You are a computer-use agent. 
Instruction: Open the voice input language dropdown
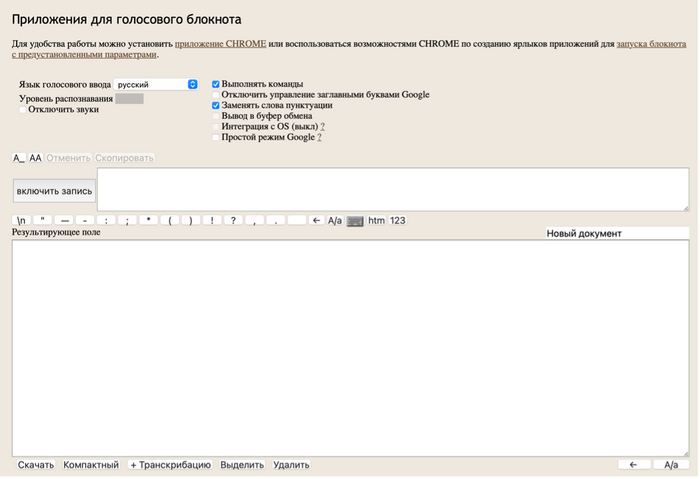pyautogui.click(x=156, y=84)
